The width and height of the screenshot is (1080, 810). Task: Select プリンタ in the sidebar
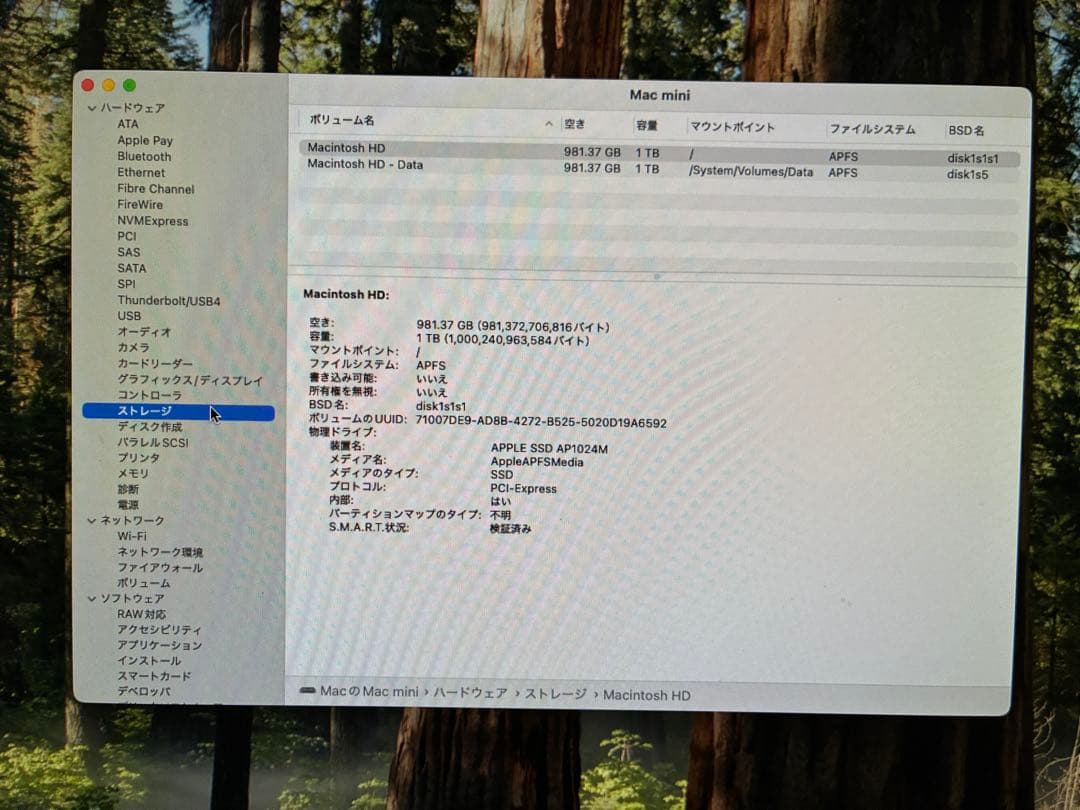[138, 458]
